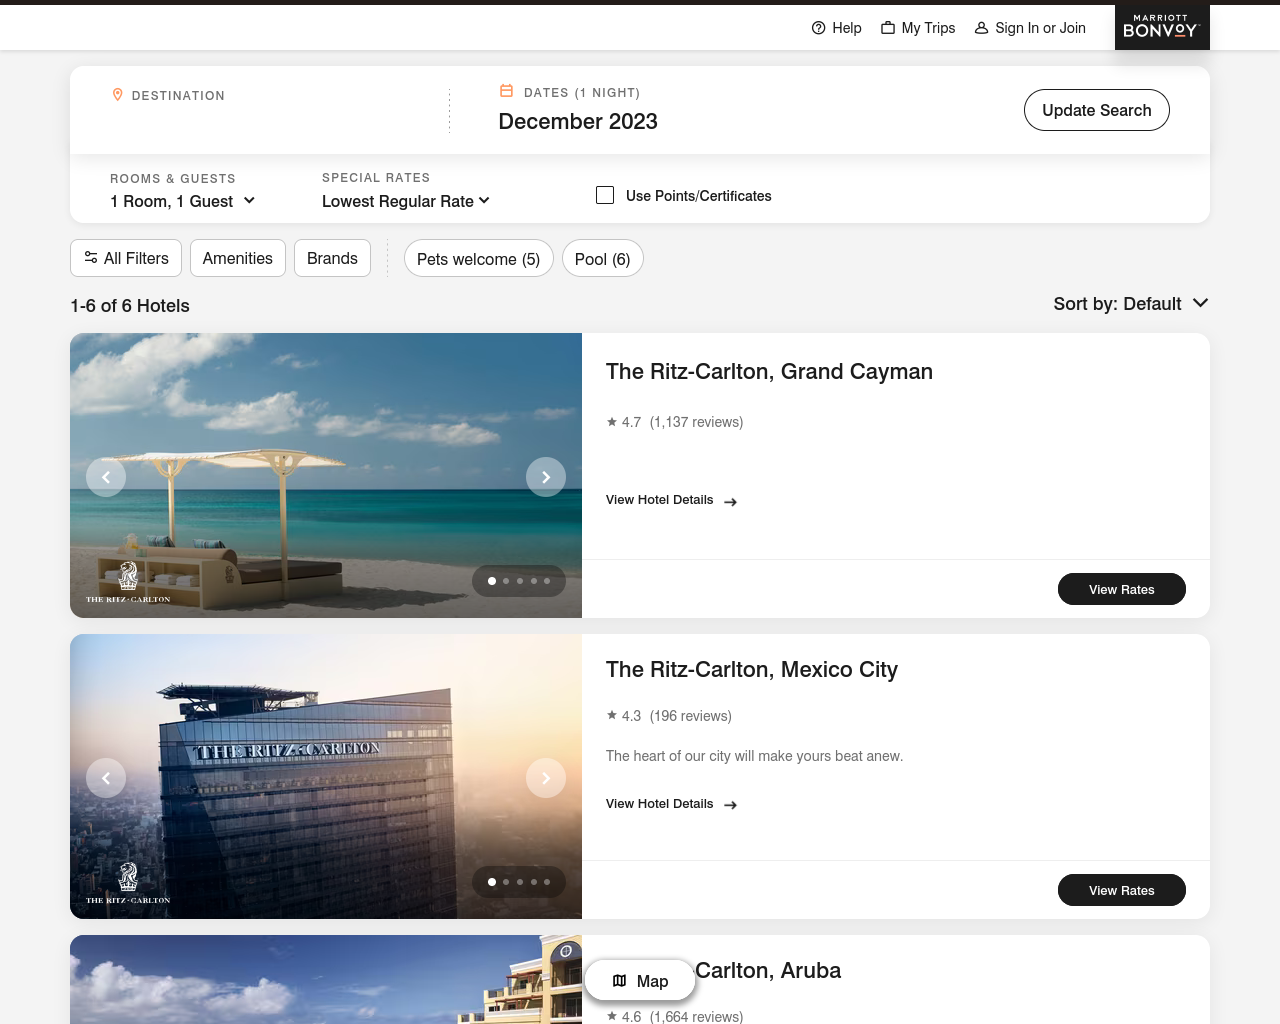Open My Trips
The width and height of the screenshot is (1280, 1024).
coord(918,28)
